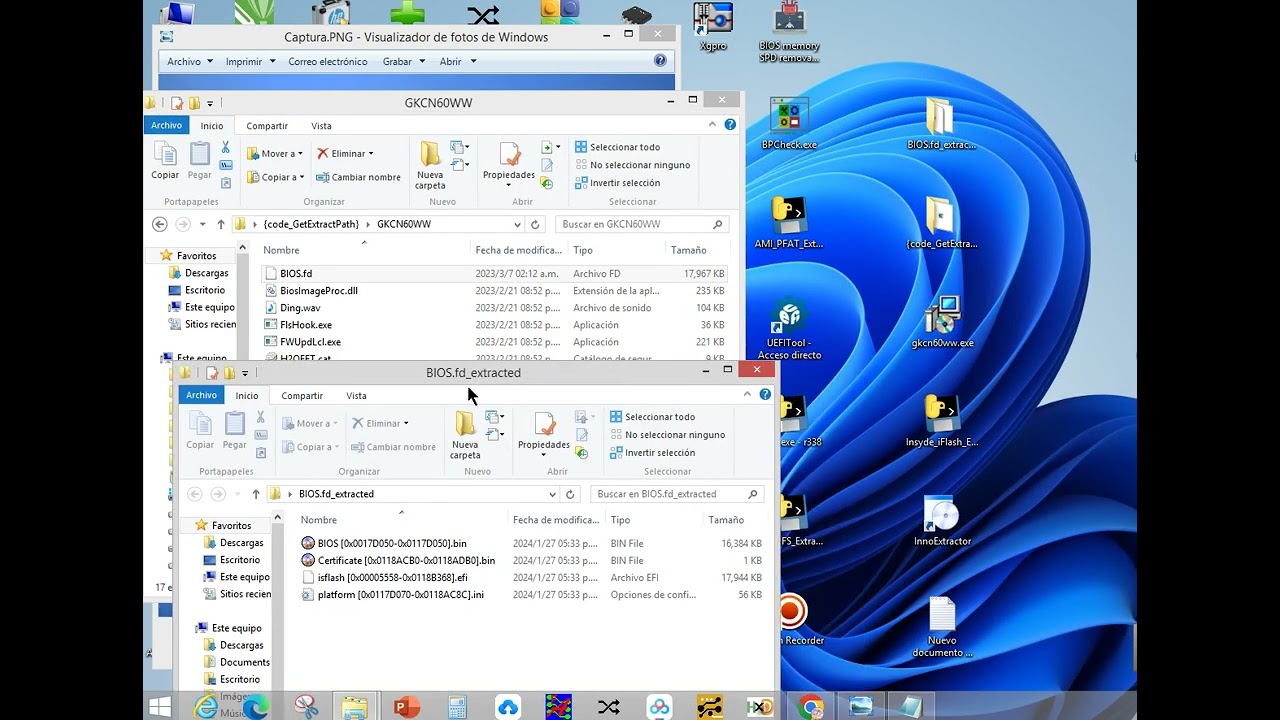Image resolution: width=1280 pixels, height=720 pixels.
Task: Click the Copiar icon in the GKCN60WW ribbon
Action: coord(165,160)
